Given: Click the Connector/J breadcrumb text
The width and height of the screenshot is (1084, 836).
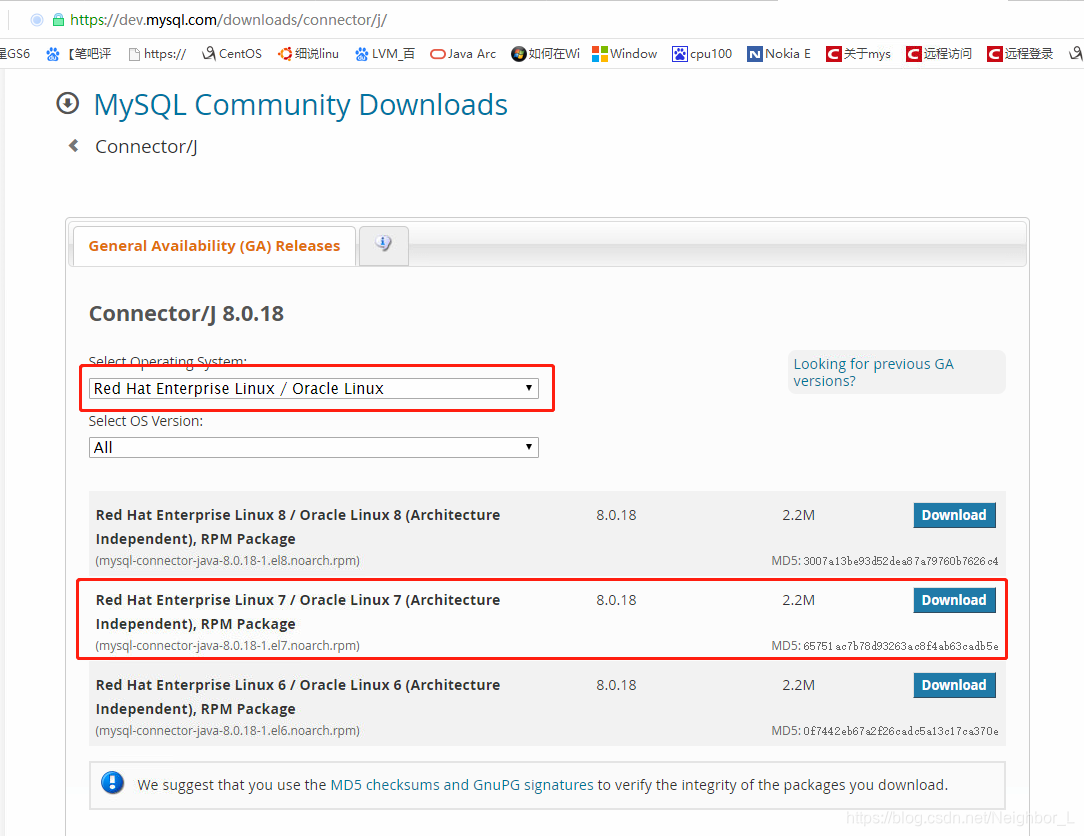Looking at the screenshot, I should coord(147,147).
